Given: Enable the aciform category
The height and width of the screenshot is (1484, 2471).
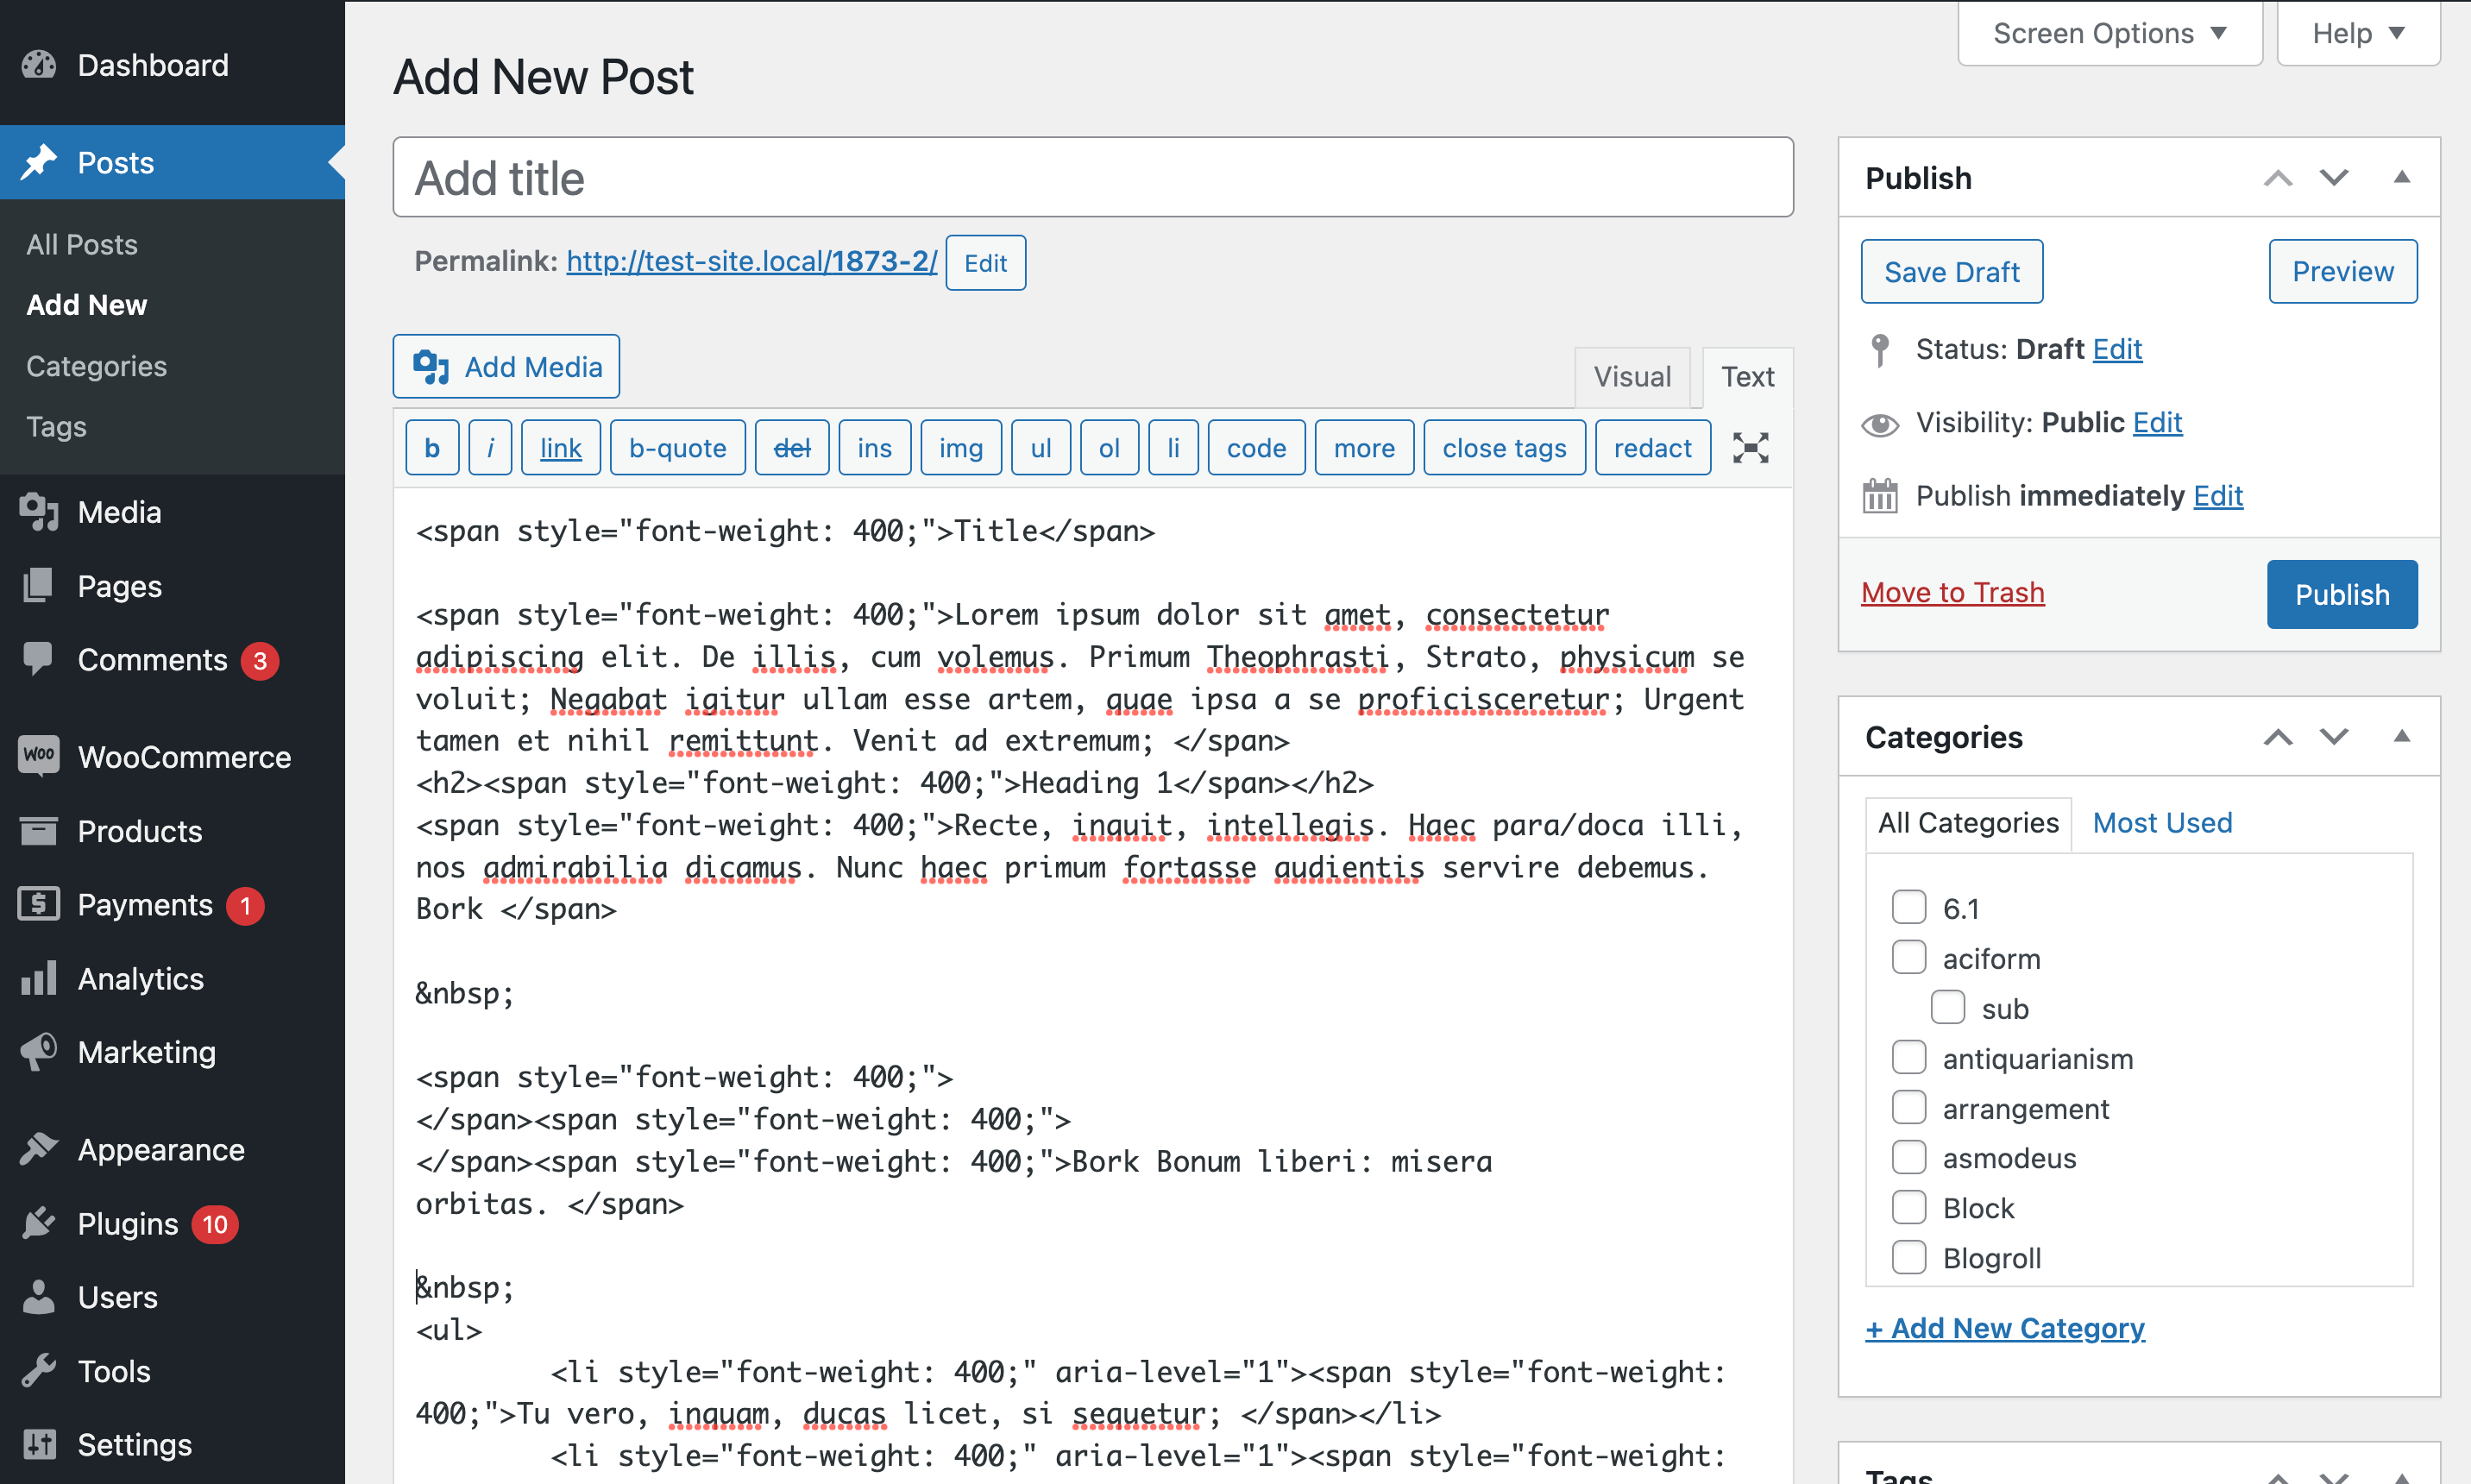Looking at the screenshot, I should 1908,957.
